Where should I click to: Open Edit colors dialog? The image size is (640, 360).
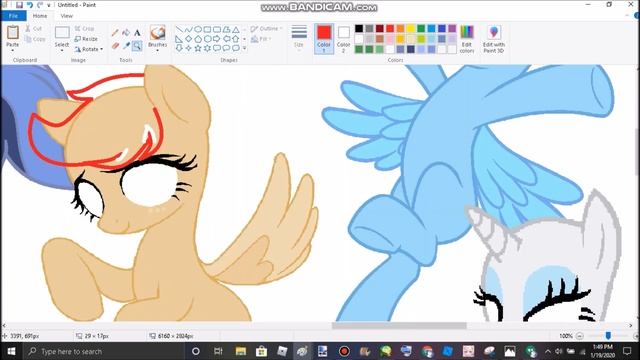click(x=467, y=39)
